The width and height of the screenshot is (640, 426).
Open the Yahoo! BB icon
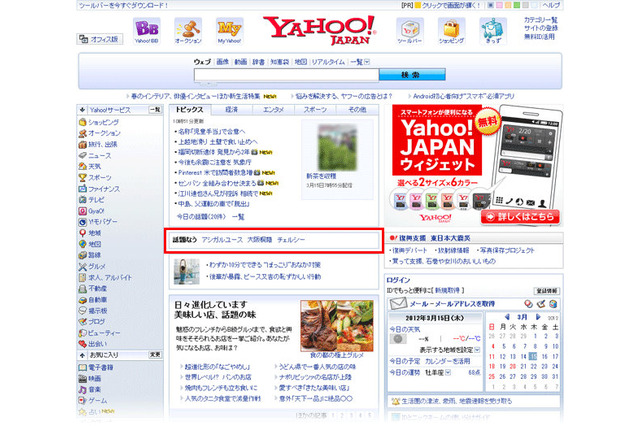tap(147, 31)
